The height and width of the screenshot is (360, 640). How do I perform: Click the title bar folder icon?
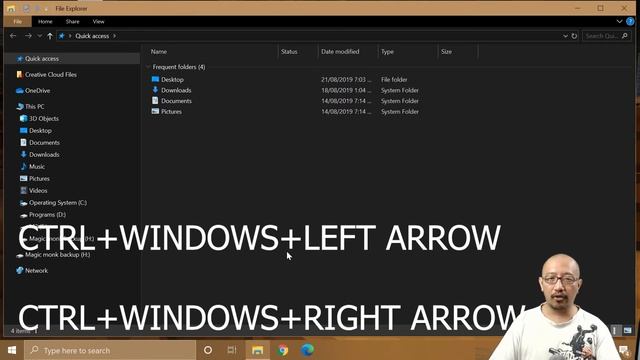point(11,9)
